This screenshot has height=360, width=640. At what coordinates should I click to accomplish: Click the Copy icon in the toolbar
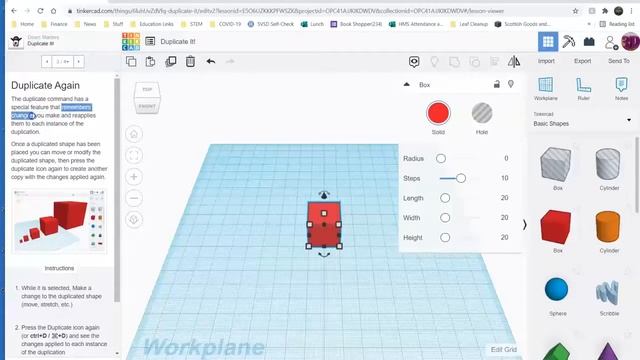pos(131,61)
